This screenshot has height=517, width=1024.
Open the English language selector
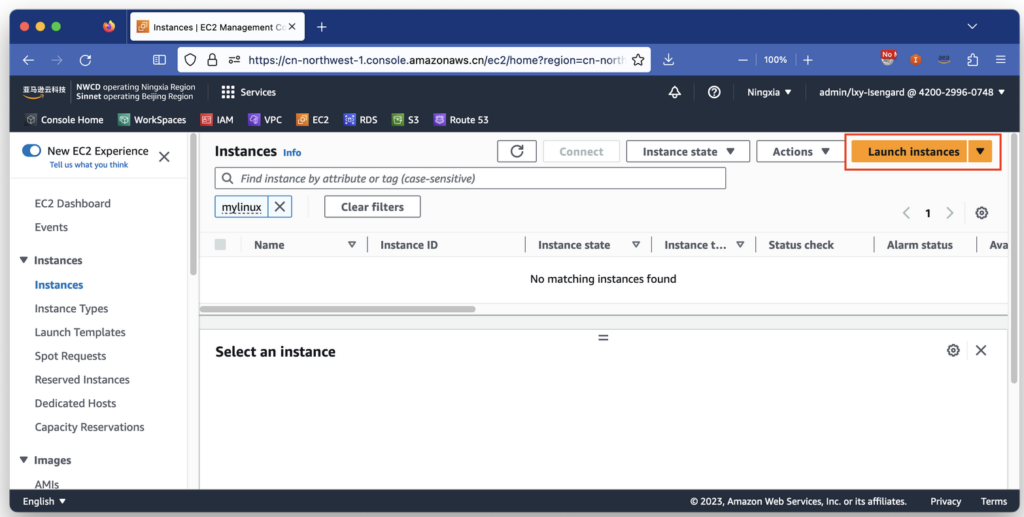(44, 501)
